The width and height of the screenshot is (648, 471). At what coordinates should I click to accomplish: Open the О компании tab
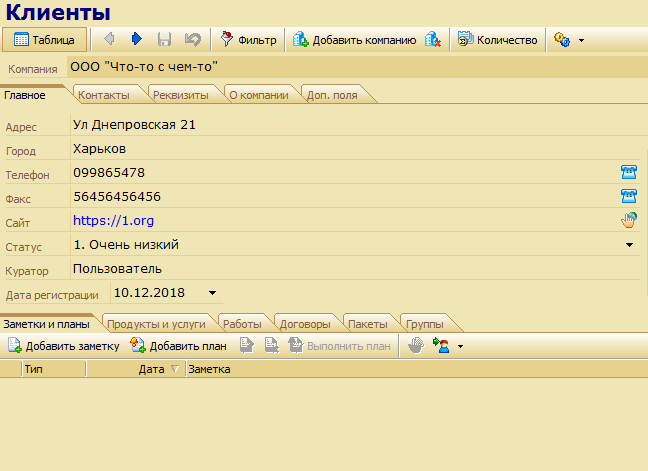click(x=259, y=95)
